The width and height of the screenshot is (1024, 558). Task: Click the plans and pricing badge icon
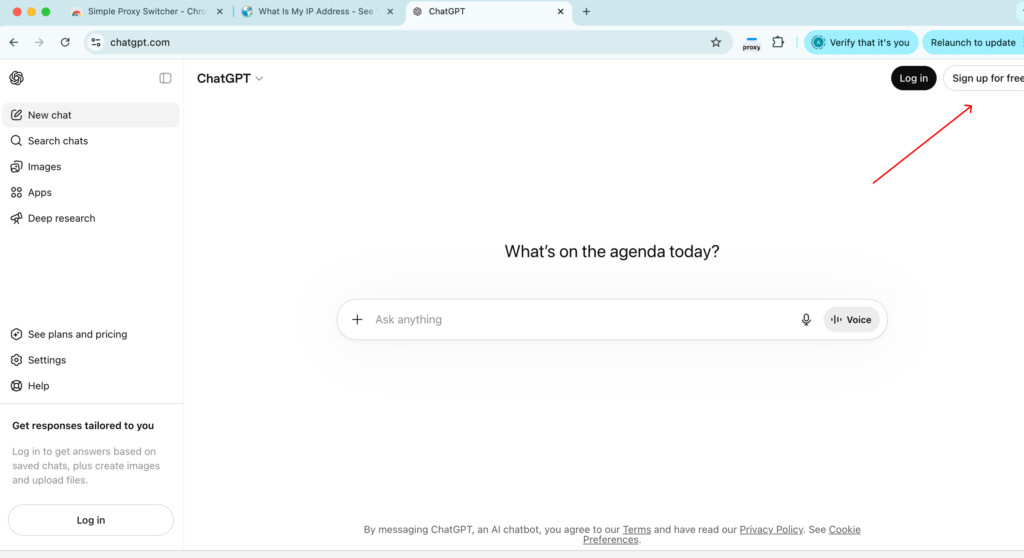(x=16, y=334)
